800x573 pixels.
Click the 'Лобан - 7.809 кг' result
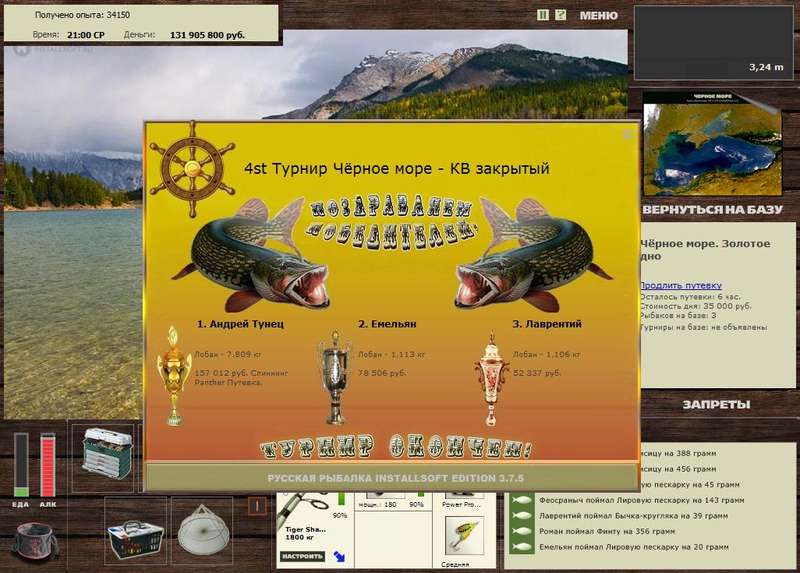coord(228,355)
